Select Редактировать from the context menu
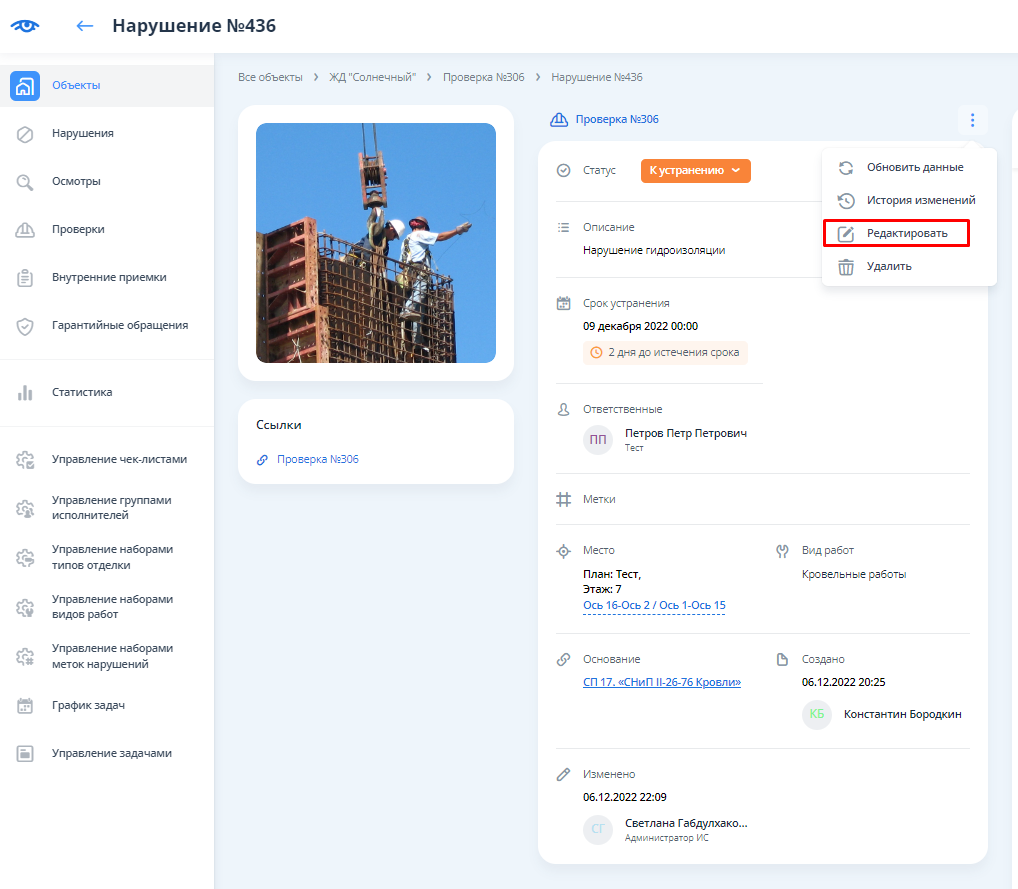The width and height of the screenshot is (1018, 889). click(906, 234)
